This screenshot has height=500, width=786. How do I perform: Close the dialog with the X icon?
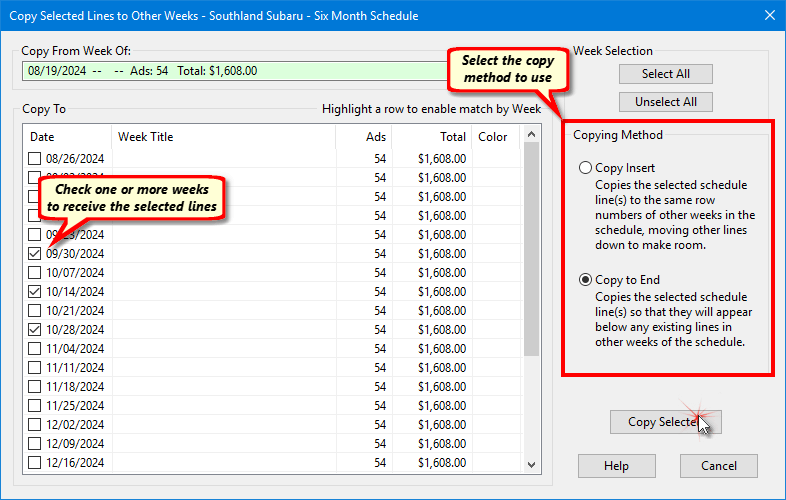click(770, 16)
